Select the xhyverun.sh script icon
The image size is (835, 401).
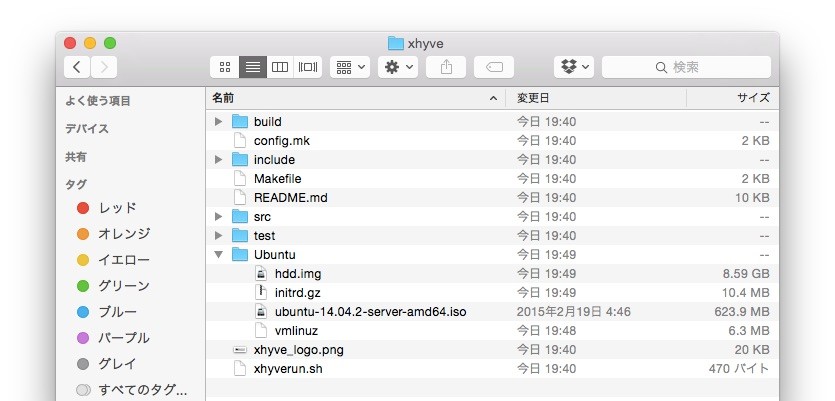tap(240, 369)
